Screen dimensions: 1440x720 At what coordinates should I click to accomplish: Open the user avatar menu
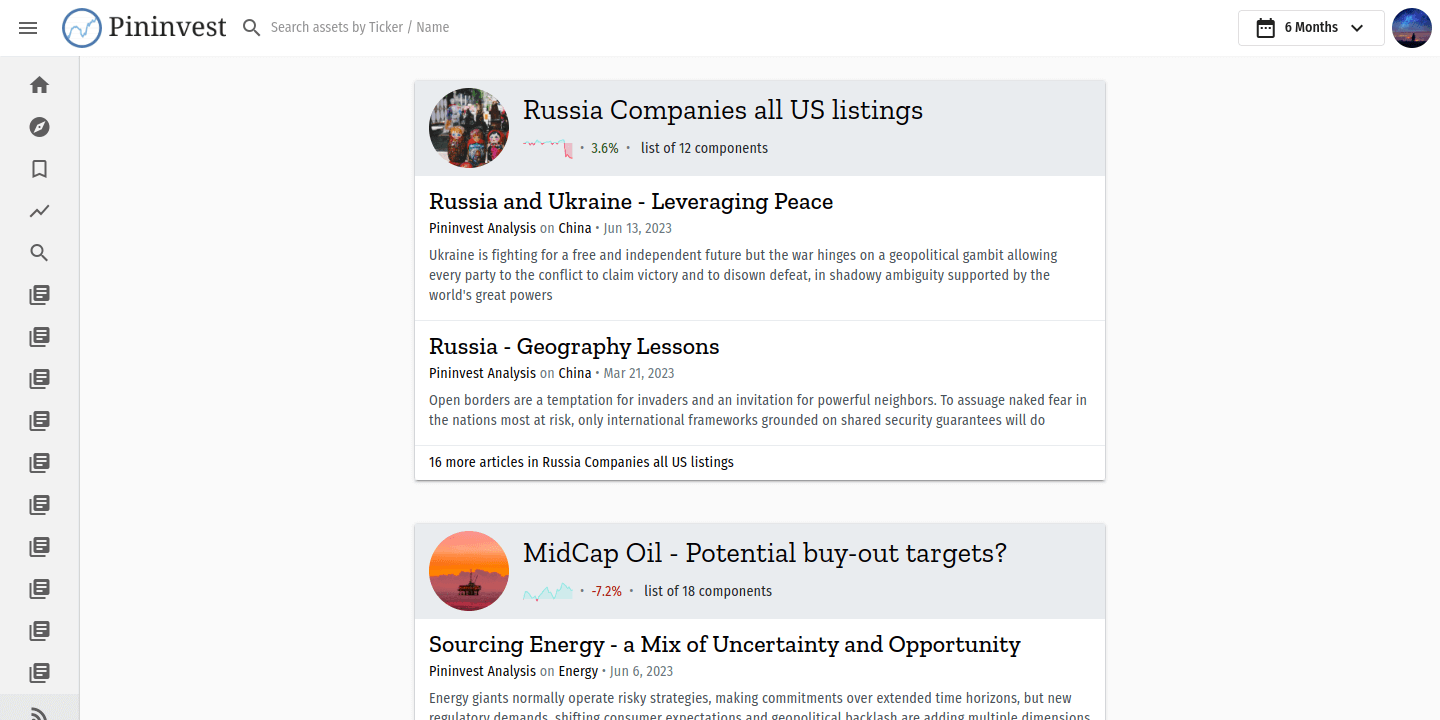point(1412,28)
